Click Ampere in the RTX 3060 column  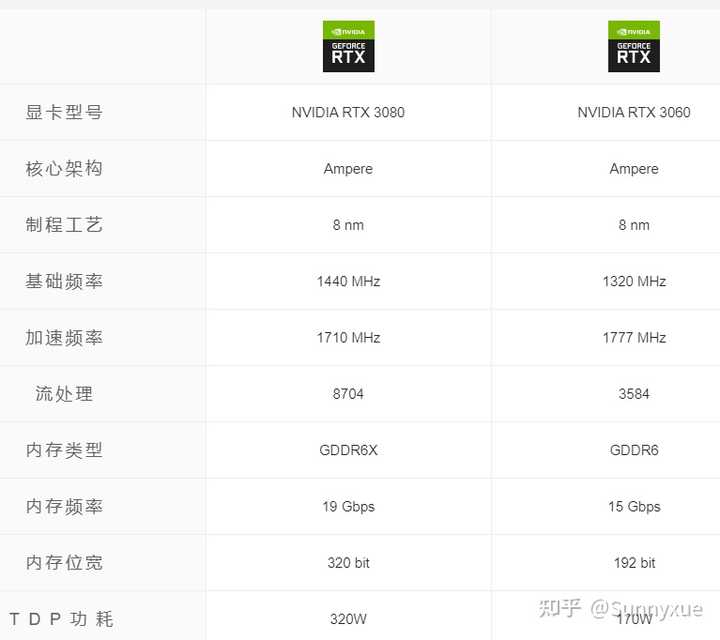tap(634, 169)
